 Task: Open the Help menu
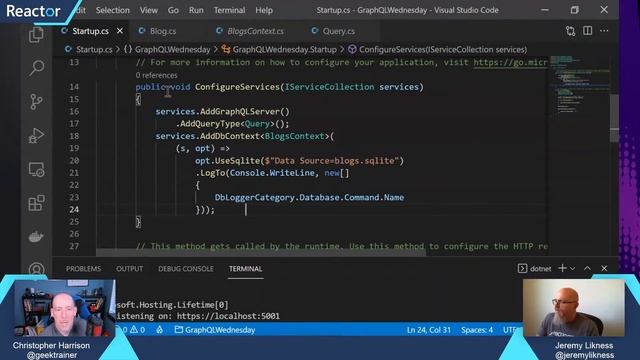(x=264, y=10)
